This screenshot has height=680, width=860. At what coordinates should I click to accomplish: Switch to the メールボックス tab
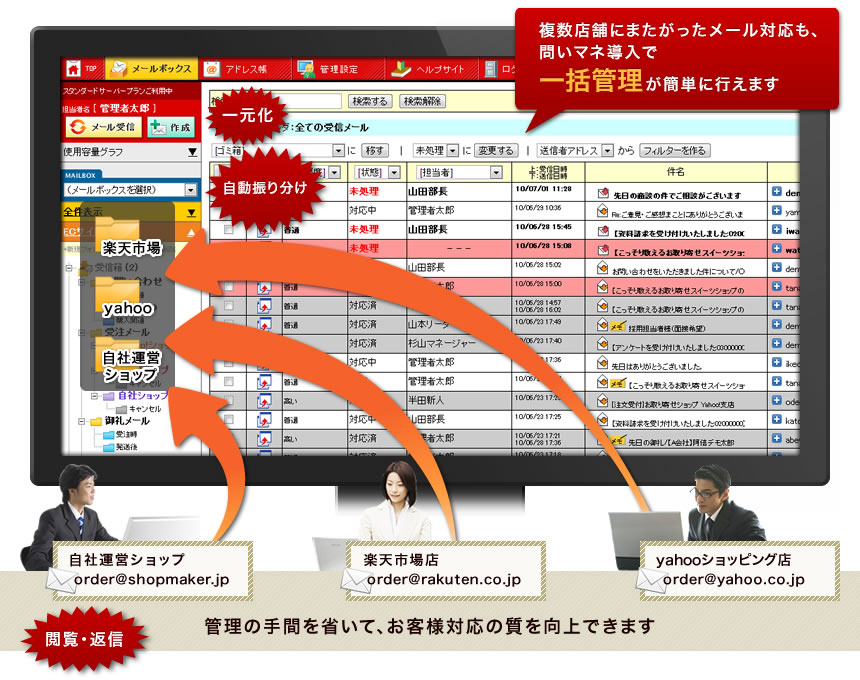(150, 66)
